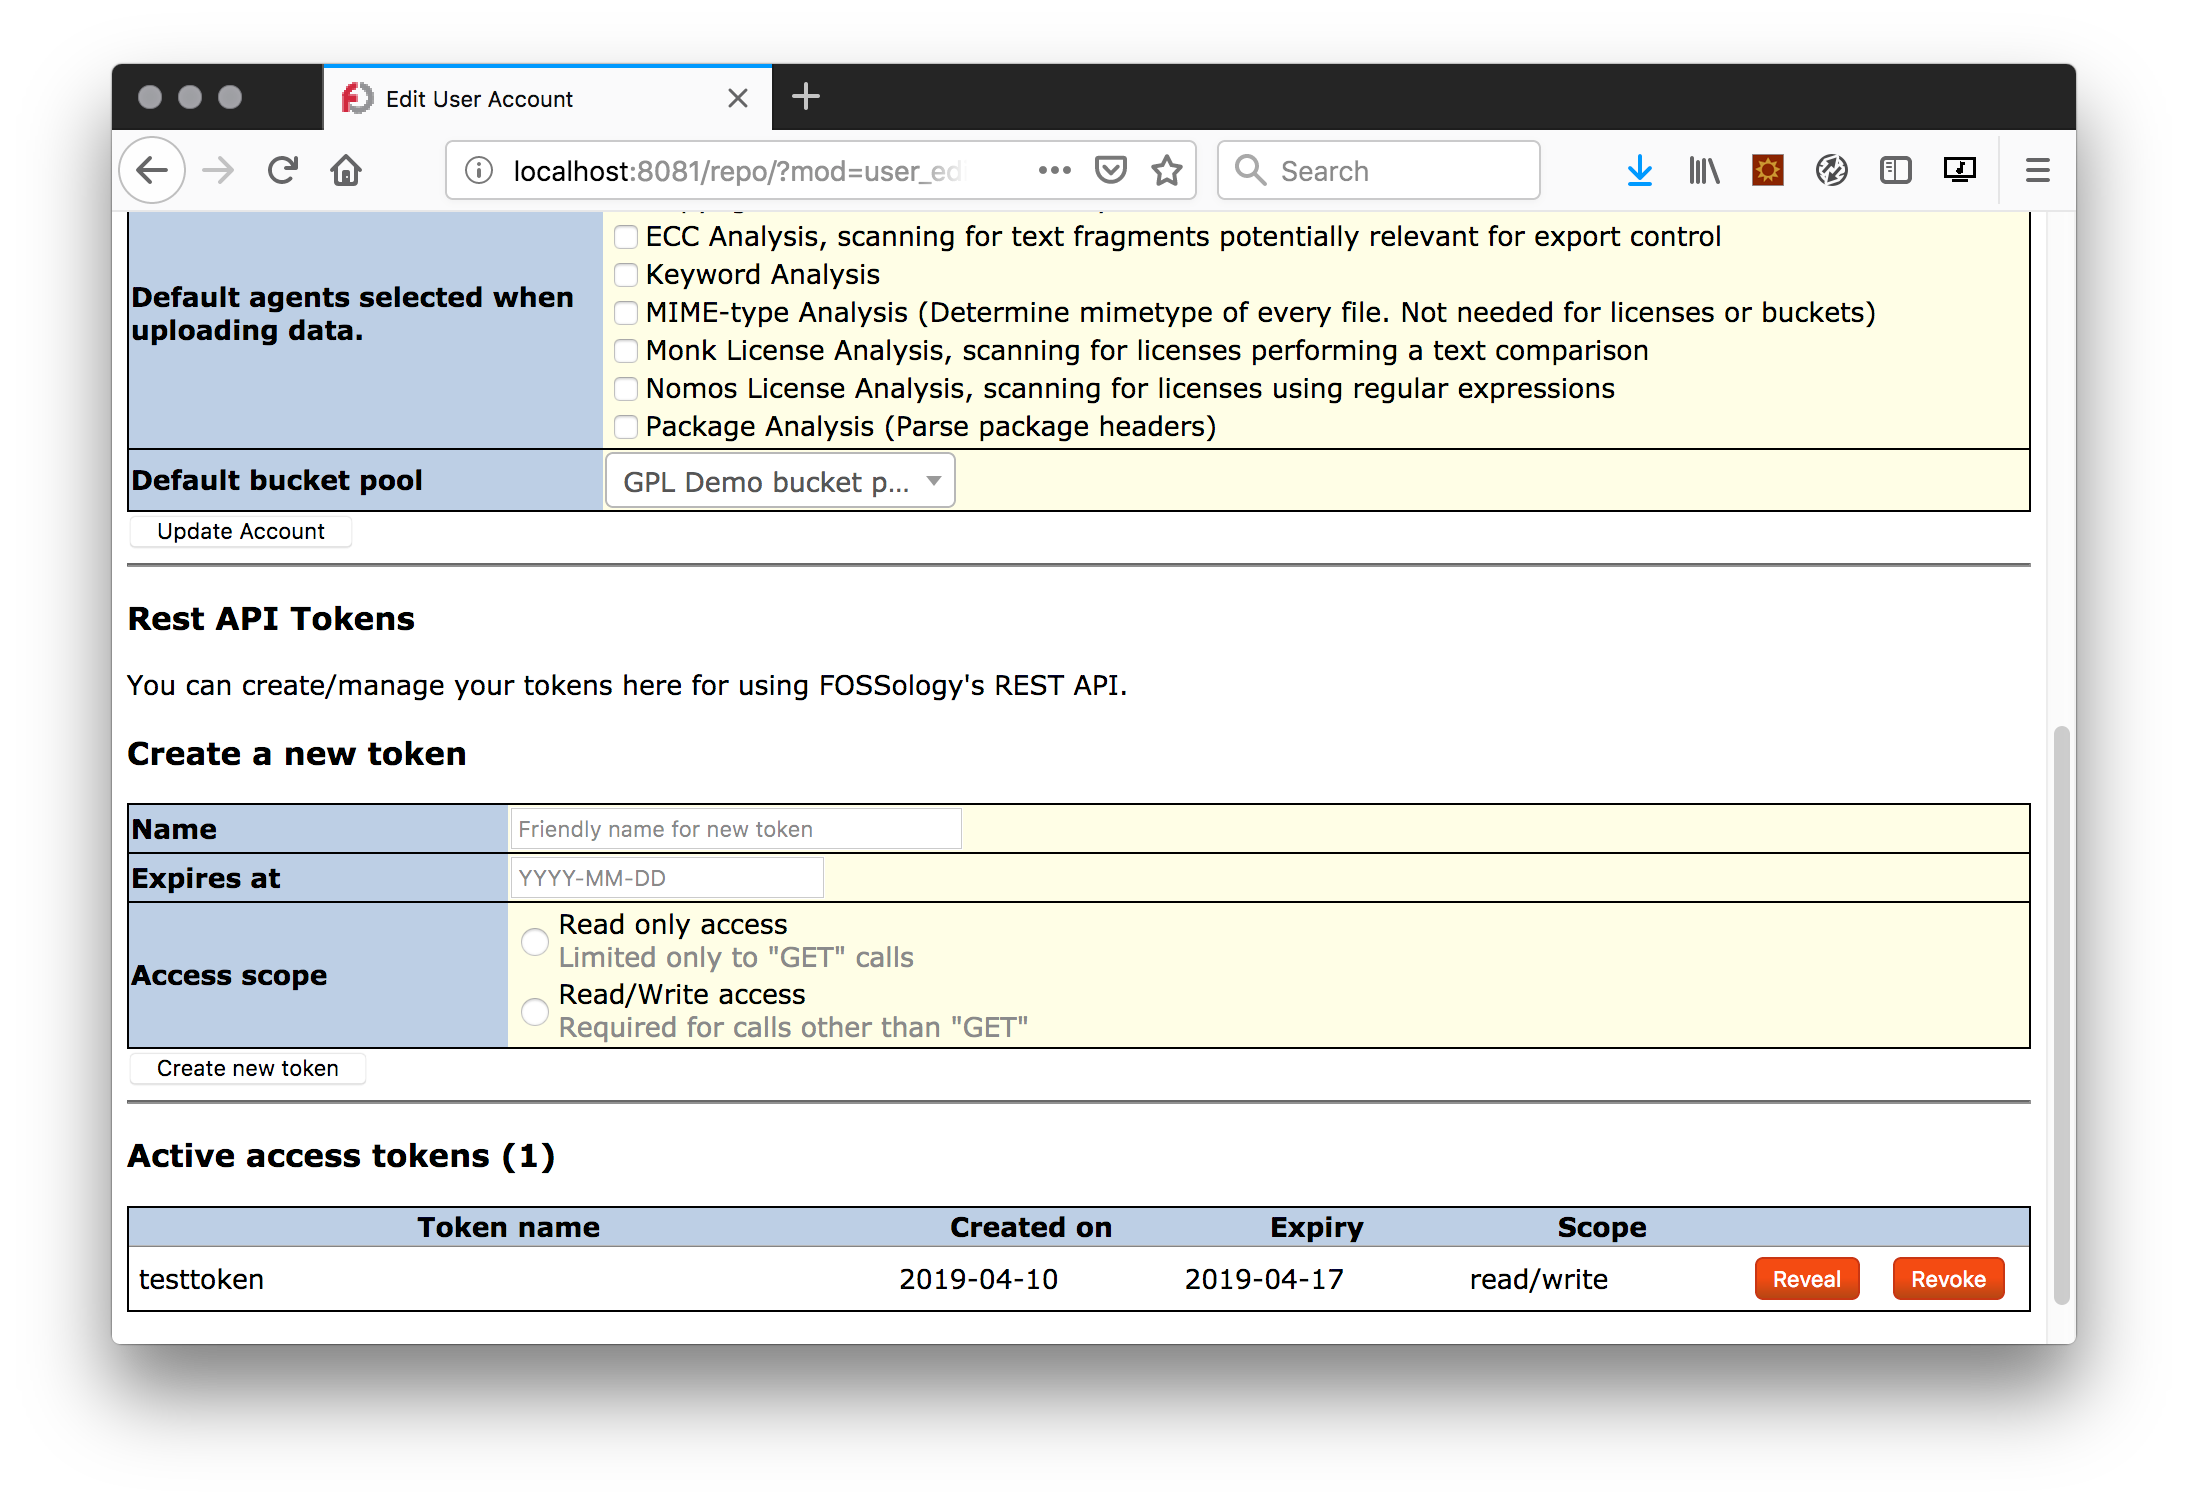
Task: Open the Default bucket pool dropdown
Action: 780,481
